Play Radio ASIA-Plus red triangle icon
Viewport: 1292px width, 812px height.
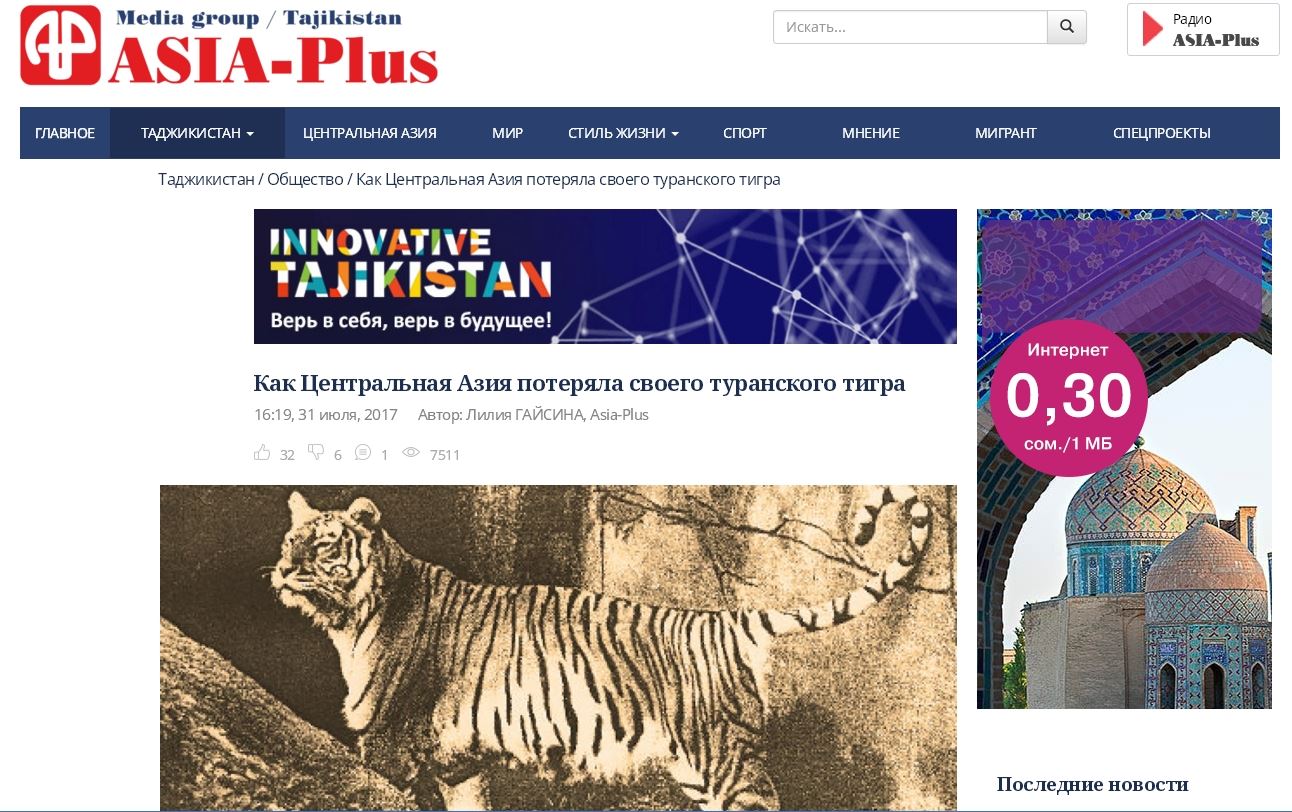[x=1154, y=29]
